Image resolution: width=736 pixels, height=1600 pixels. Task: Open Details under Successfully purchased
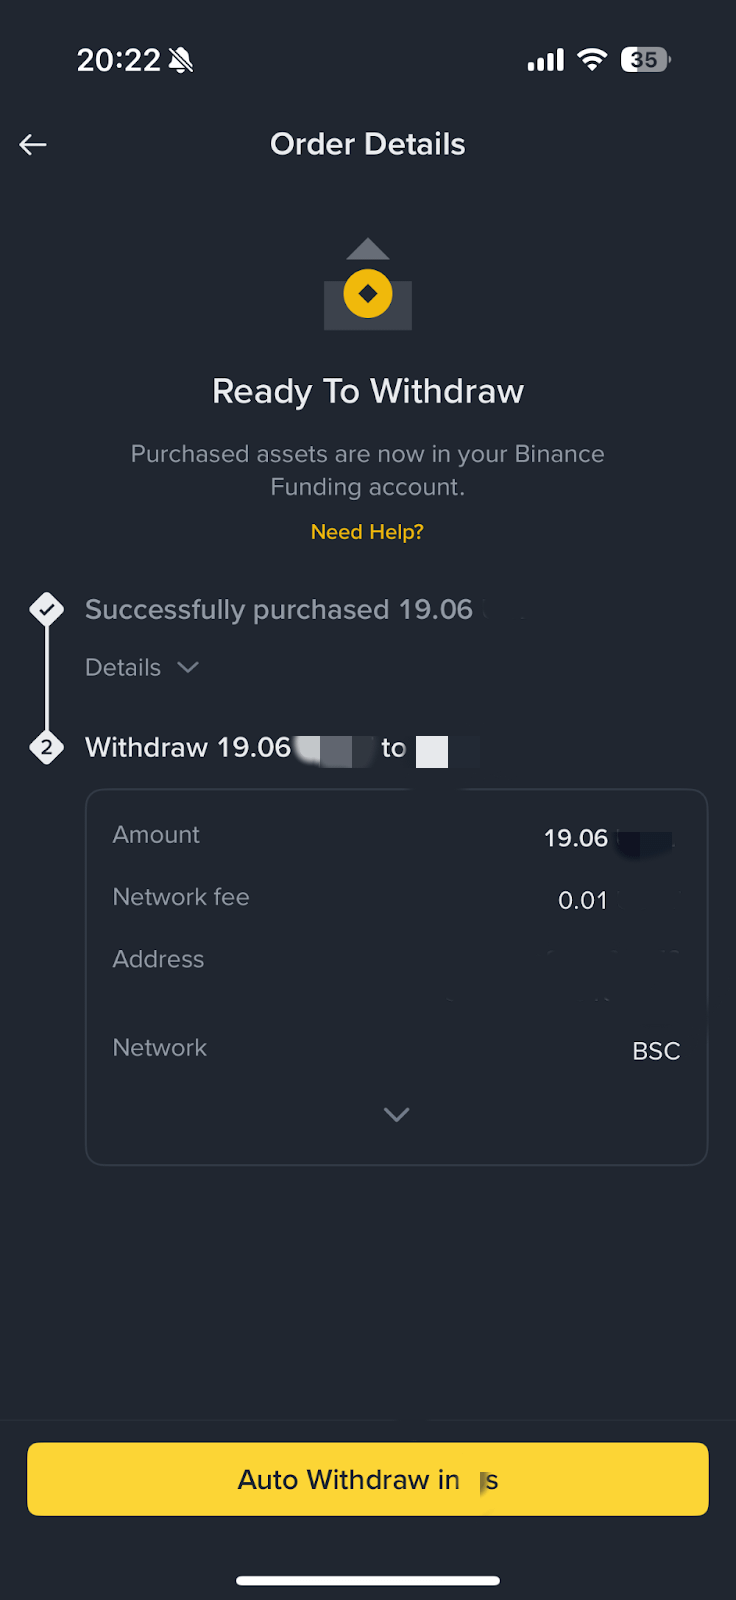(123, 667)
